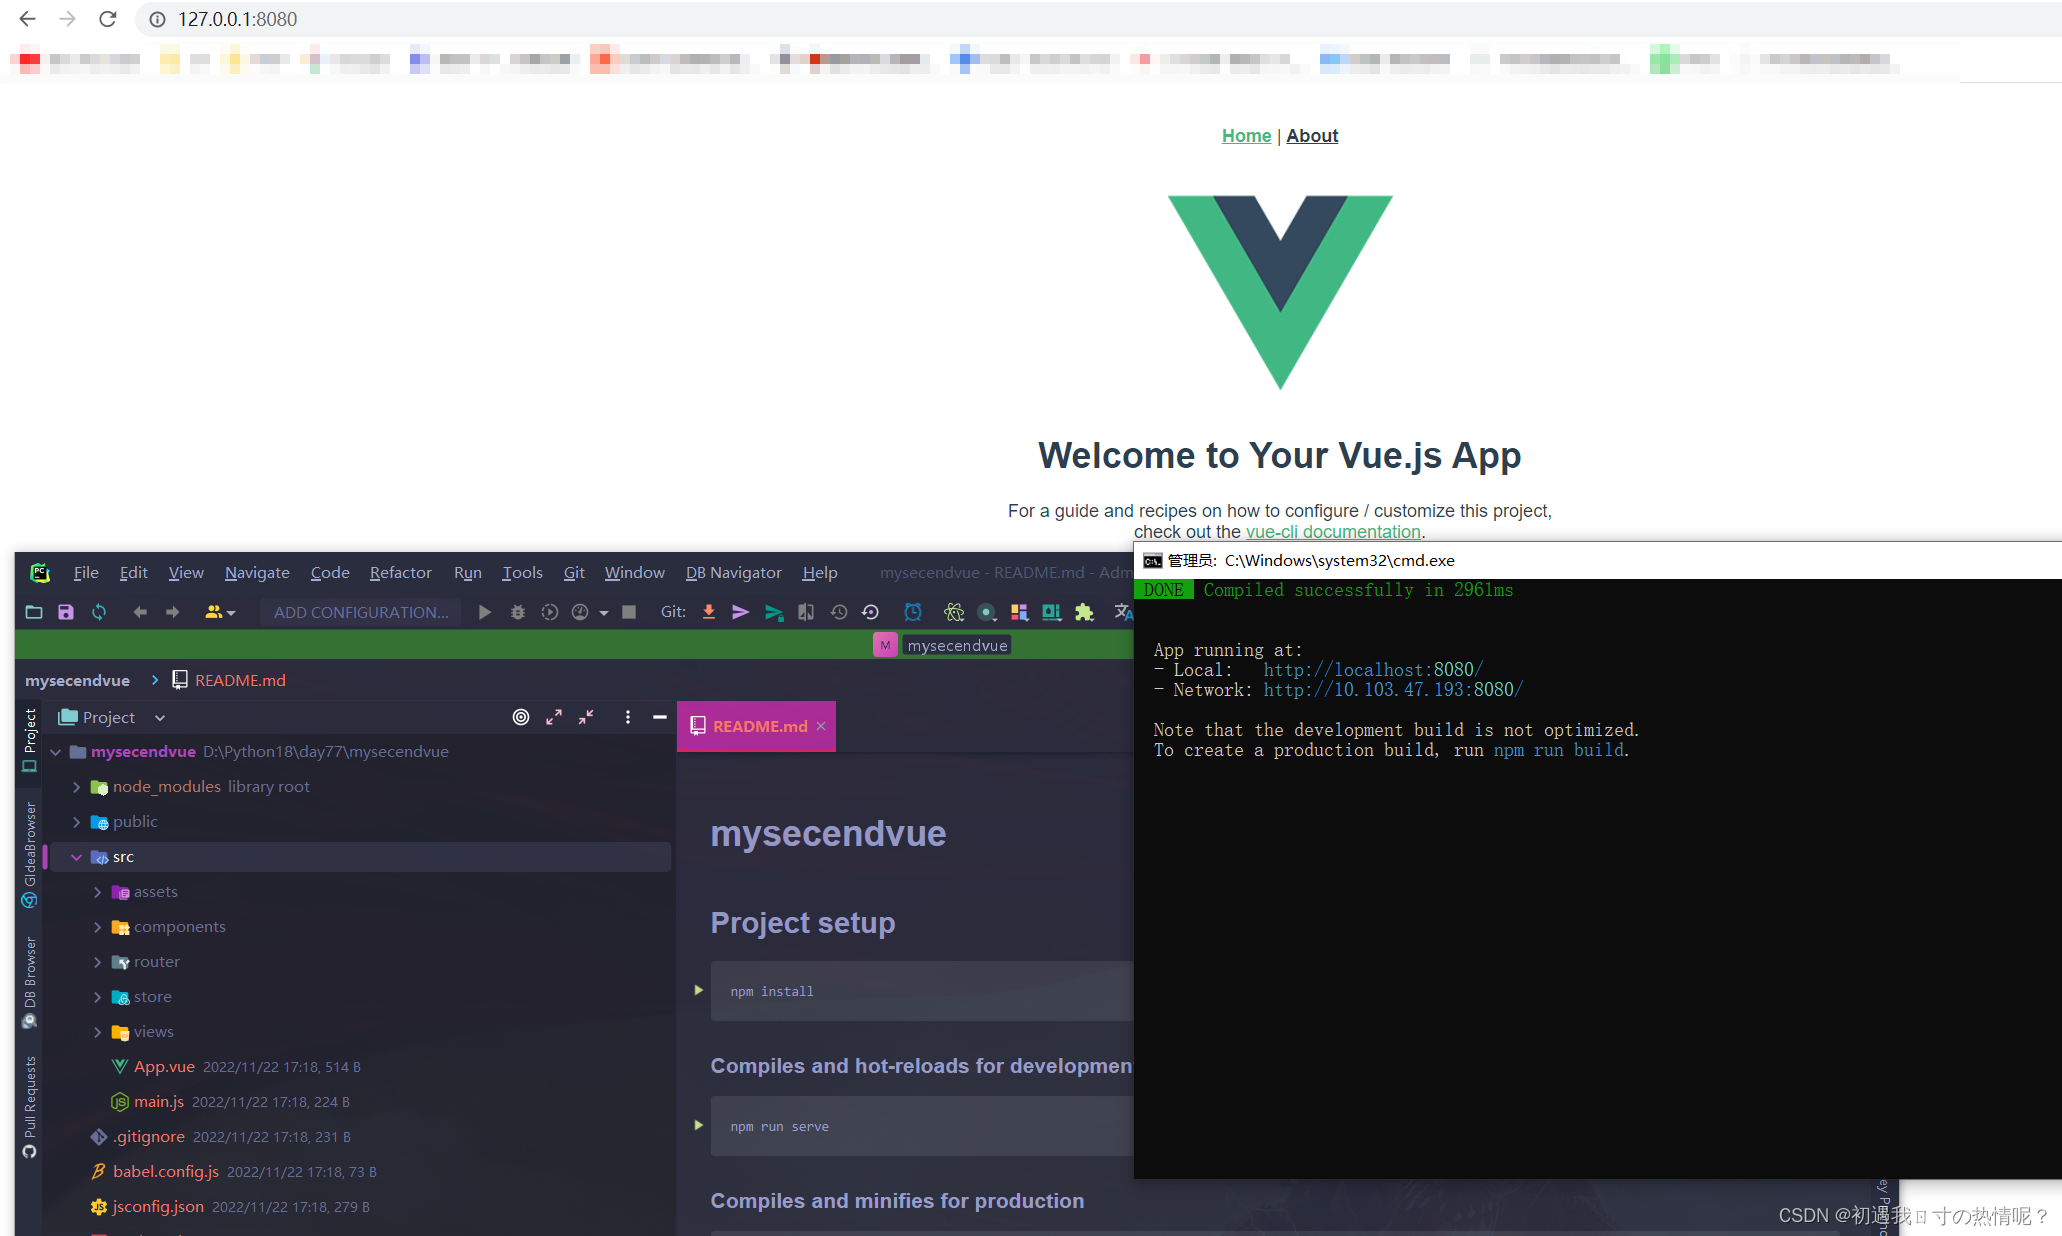Viewport: 2062px width, 1236px height.
Task: Navigate forward using the right arrow icon
Action: [173, 612]
